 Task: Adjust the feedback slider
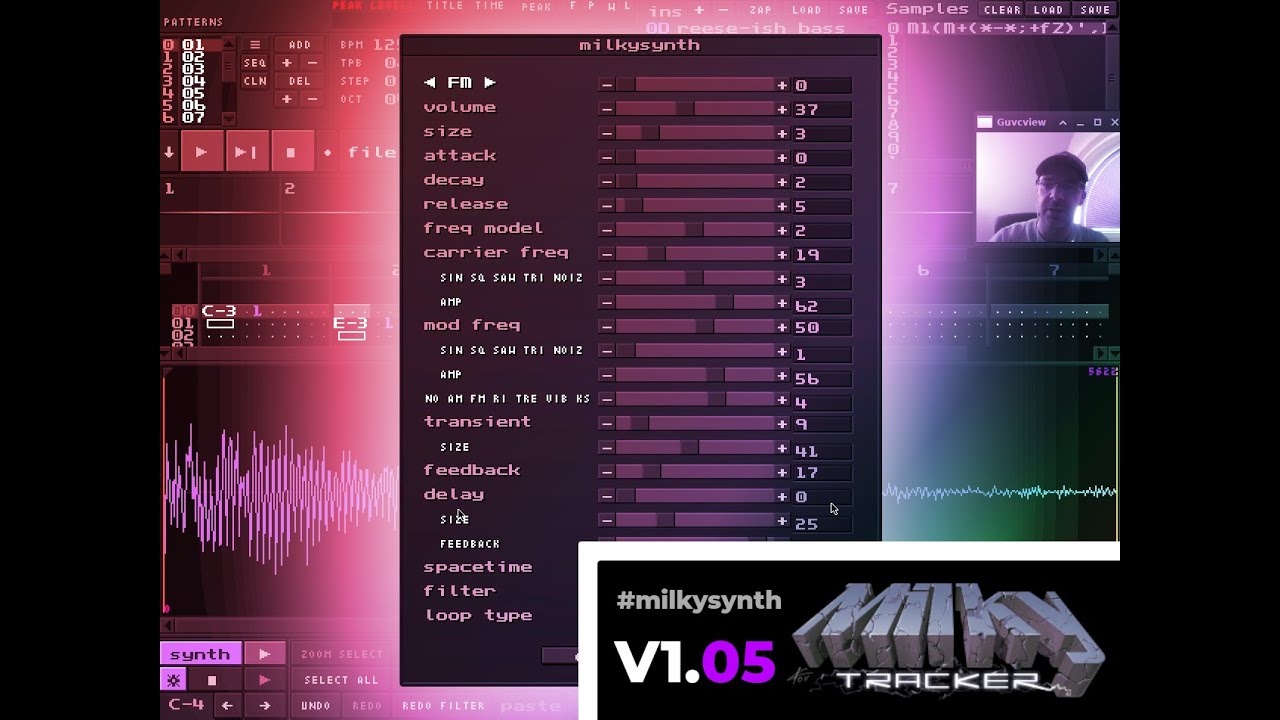695,472
